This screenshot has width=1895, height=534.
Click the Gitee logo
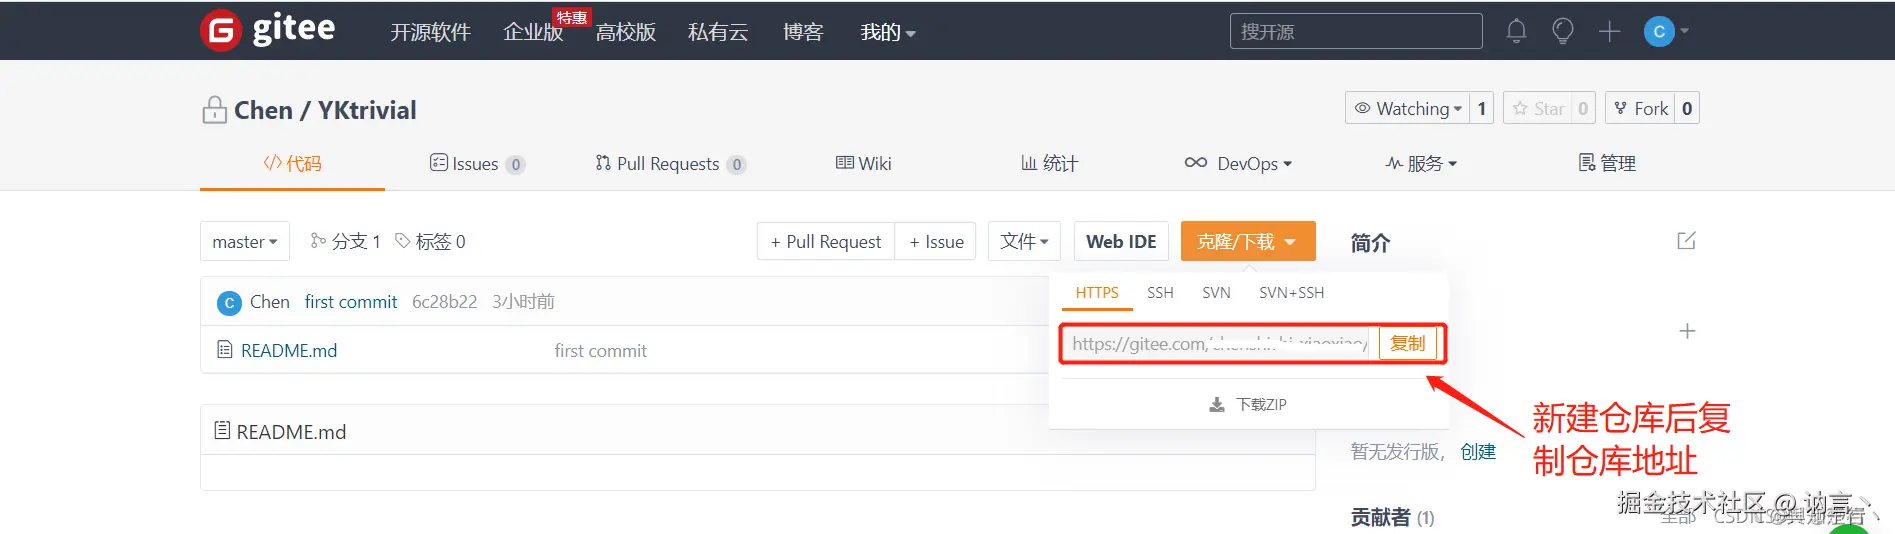(x=268, y=30)
